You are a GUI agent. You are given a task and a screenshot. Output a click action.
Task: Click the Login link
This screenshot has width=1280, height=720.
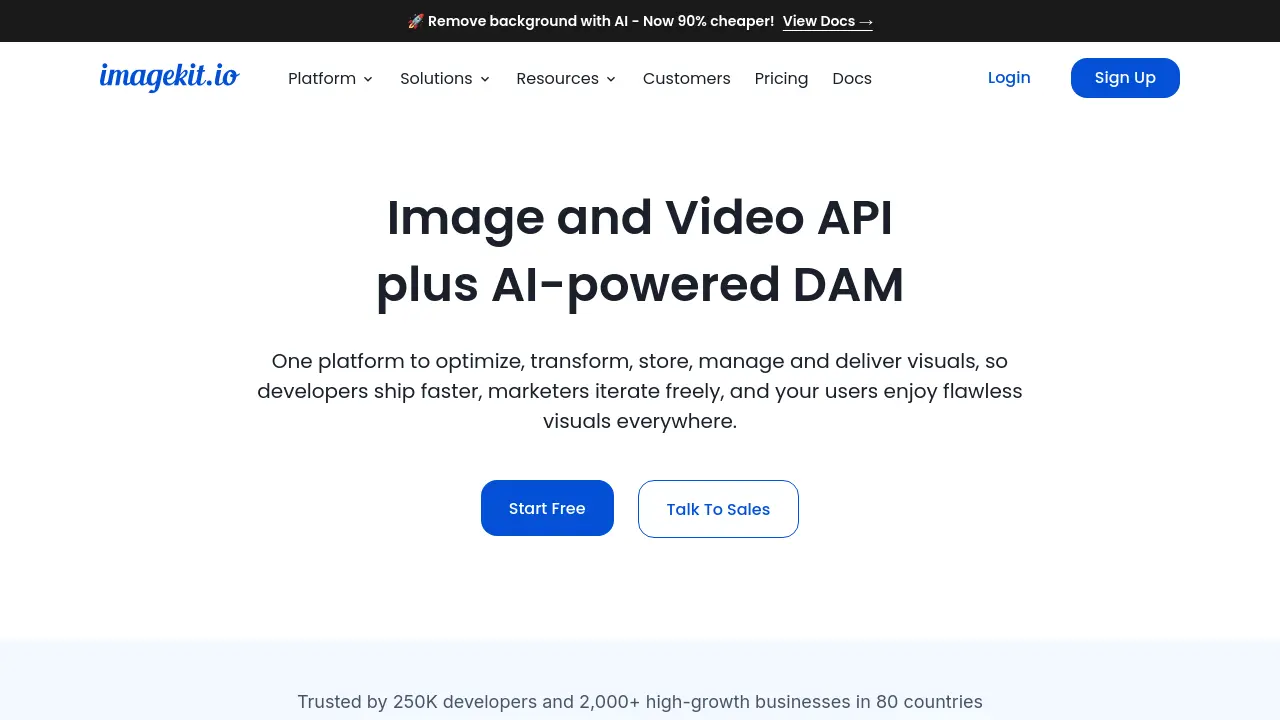[1009, 77]
